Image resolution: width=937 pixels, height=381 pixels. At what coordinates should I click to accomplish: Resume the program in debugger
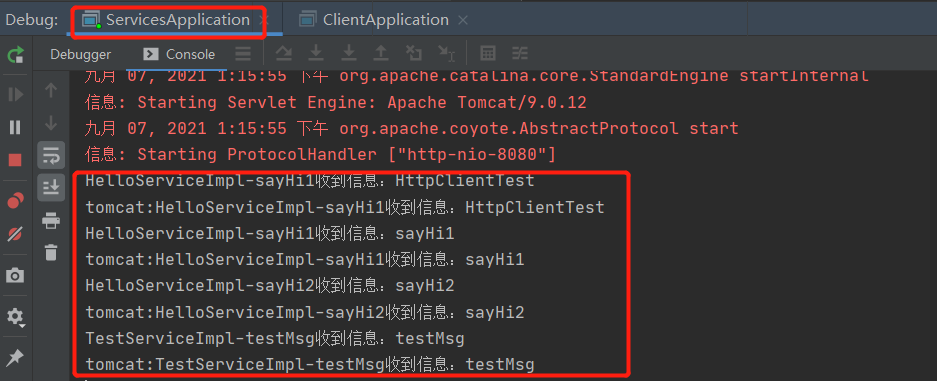16,94
